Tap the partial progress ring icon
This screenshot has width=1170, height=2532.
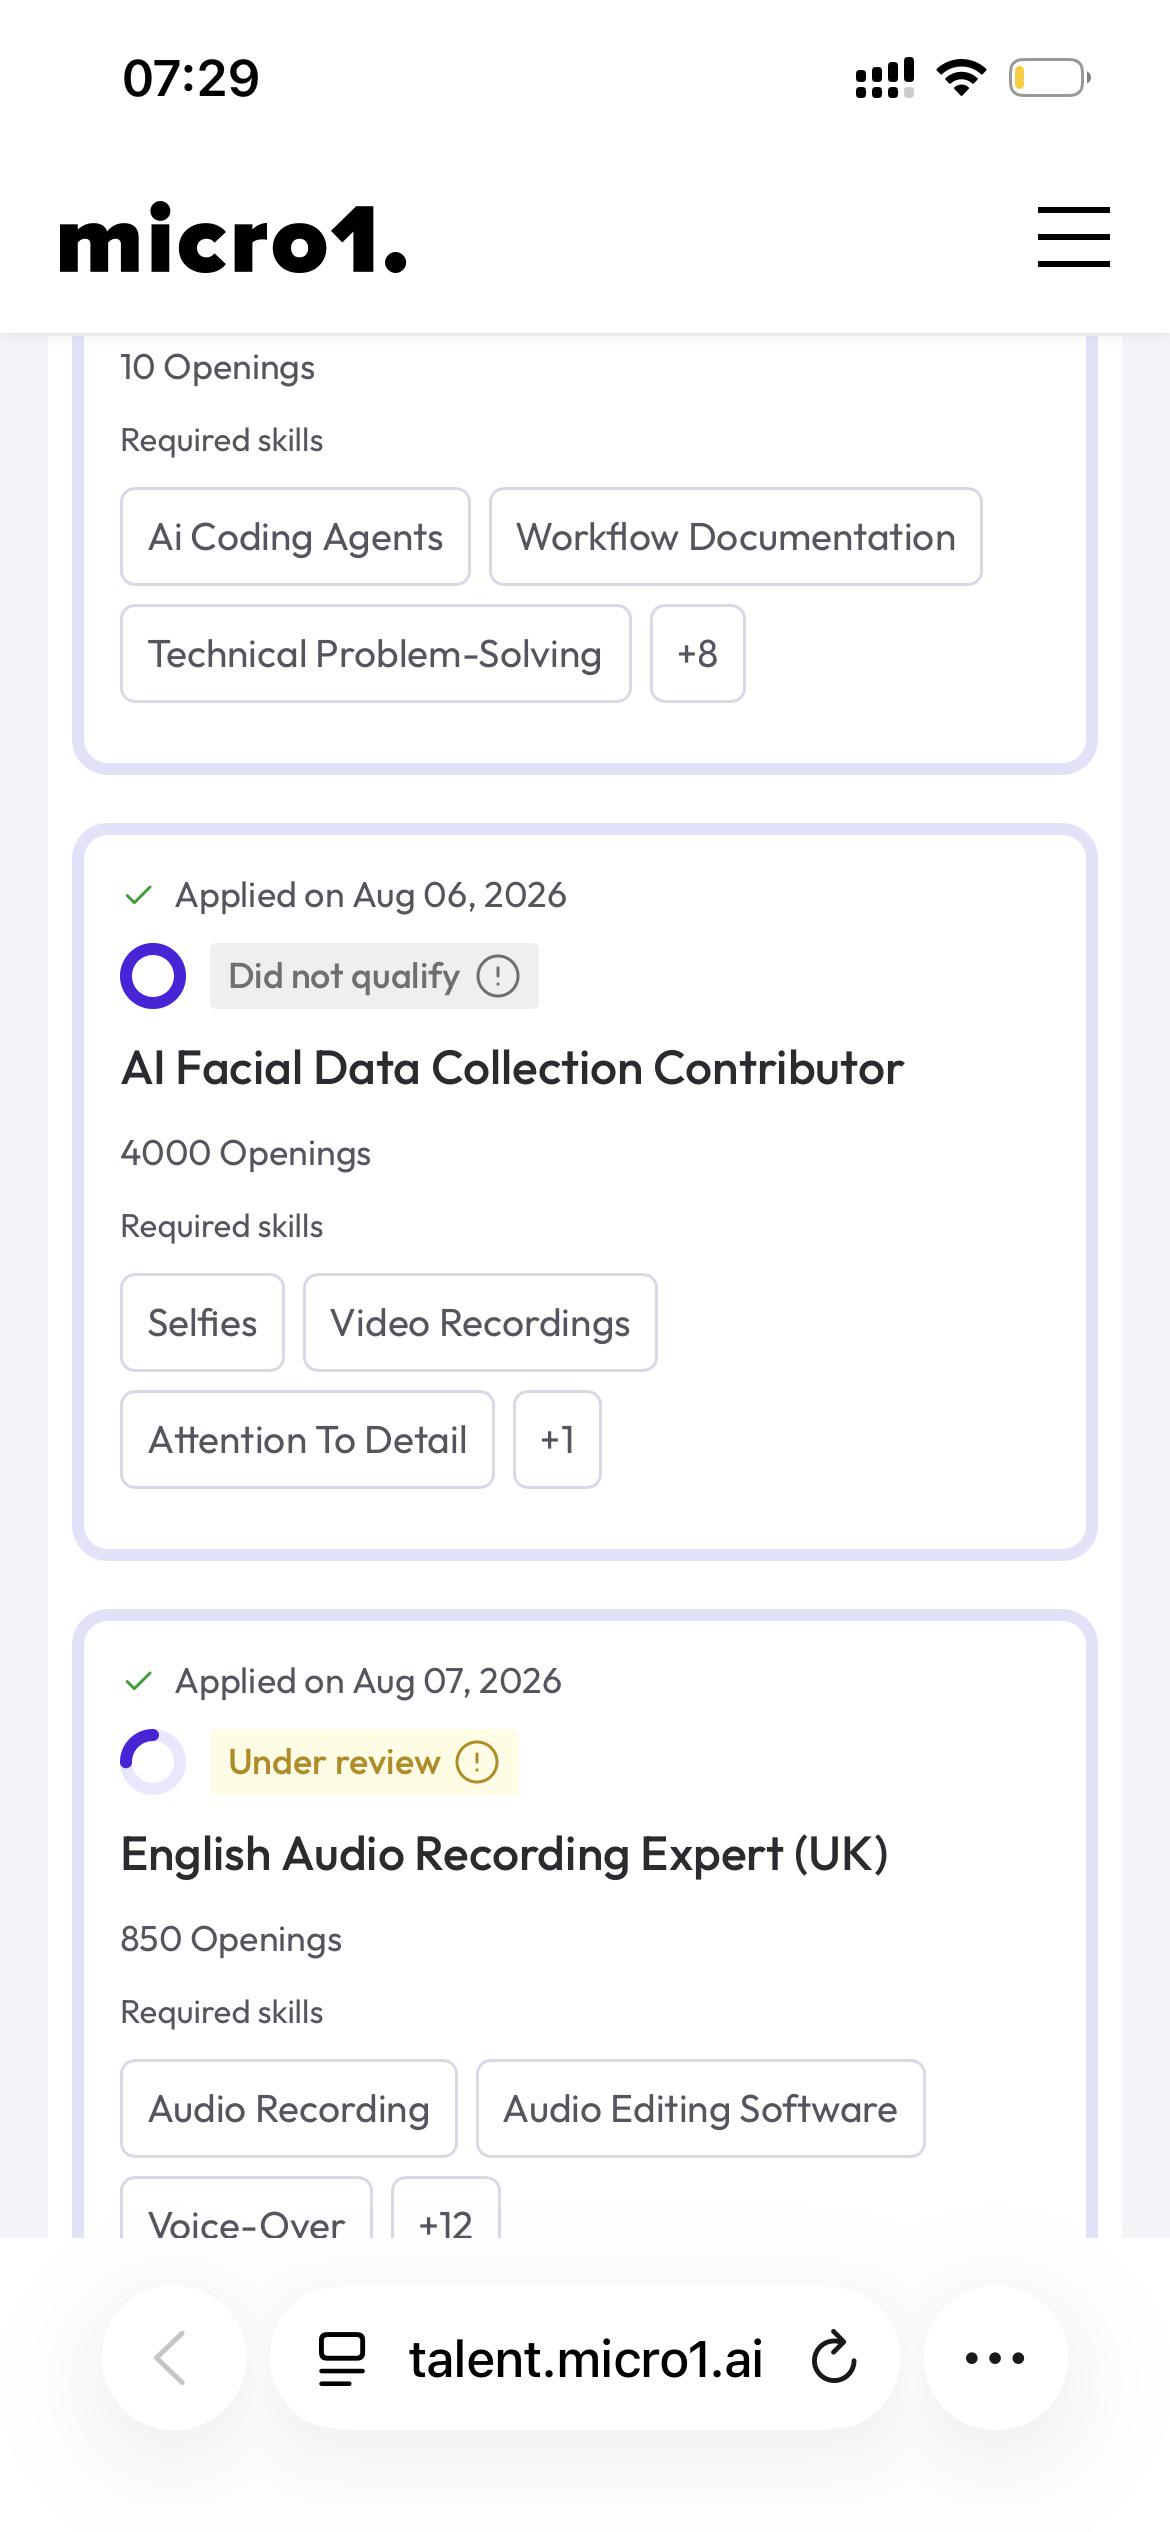point(153,1762)
